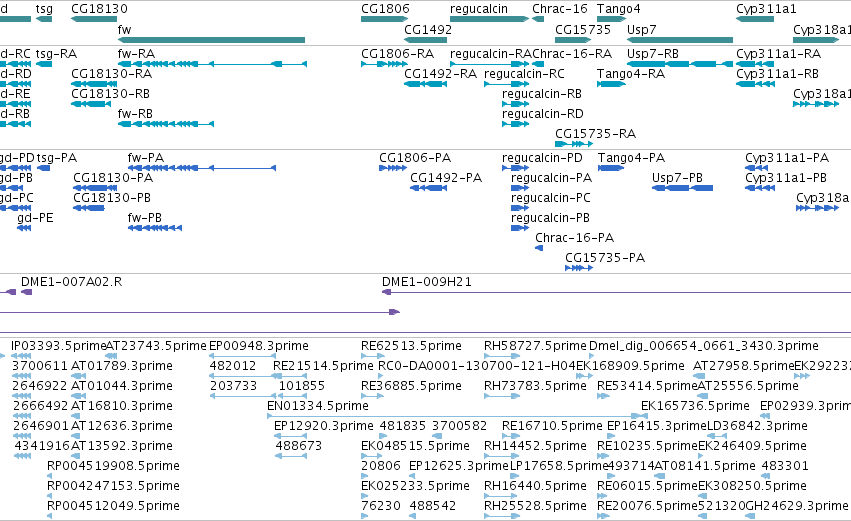The height and width of the screenshot is (521, 851).
Task: Select the fw-PA protein label
Action: pyautogui.click(x=145, y=158)
